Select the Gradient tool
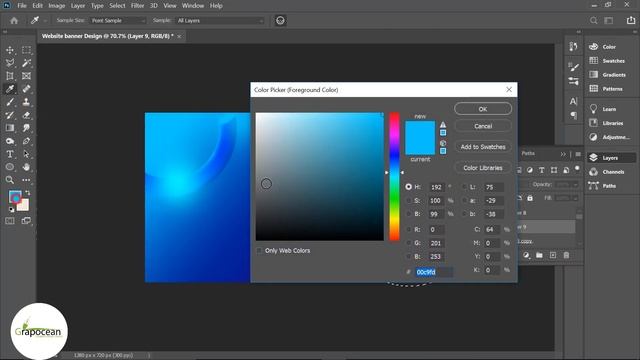 coord(10,128)
